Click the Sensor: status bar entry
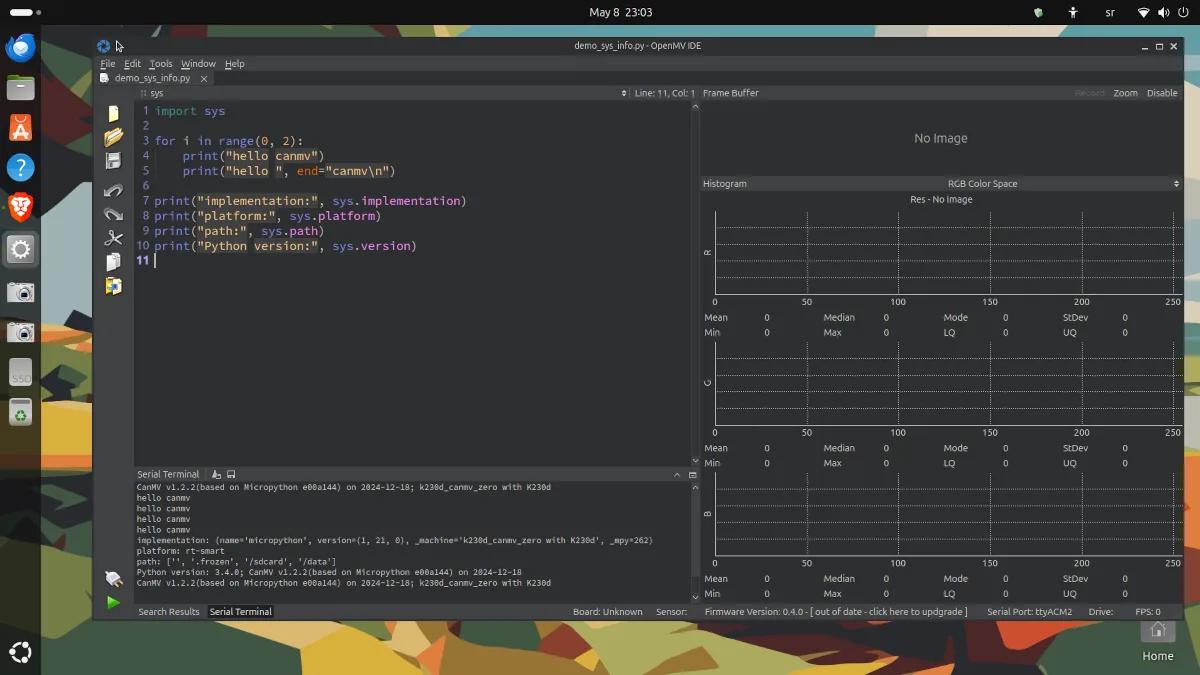The height and width of the screenshot is (675, 1200). coord(672,612)
